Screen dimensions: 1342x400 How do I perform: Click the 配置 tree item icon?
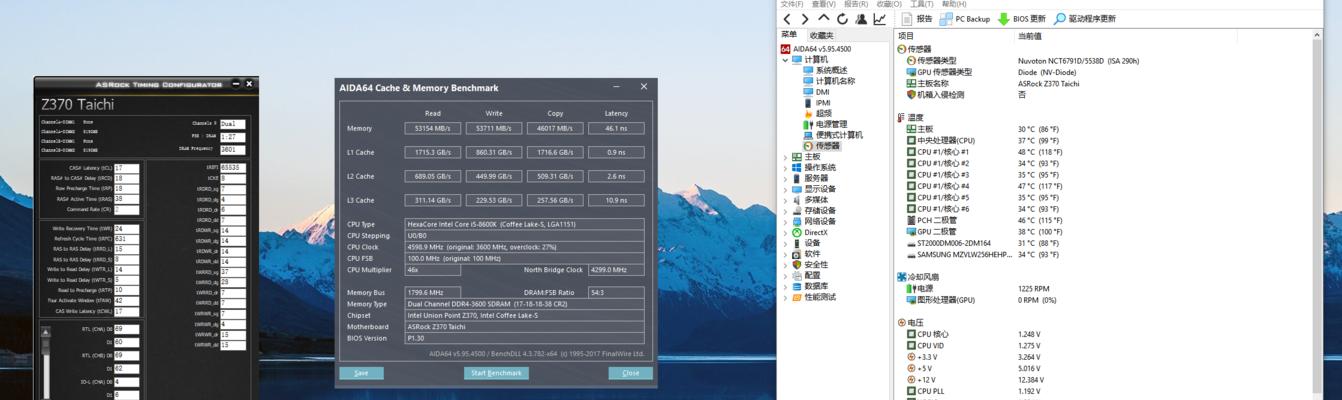pyautogui.click(x=797, y=275)
